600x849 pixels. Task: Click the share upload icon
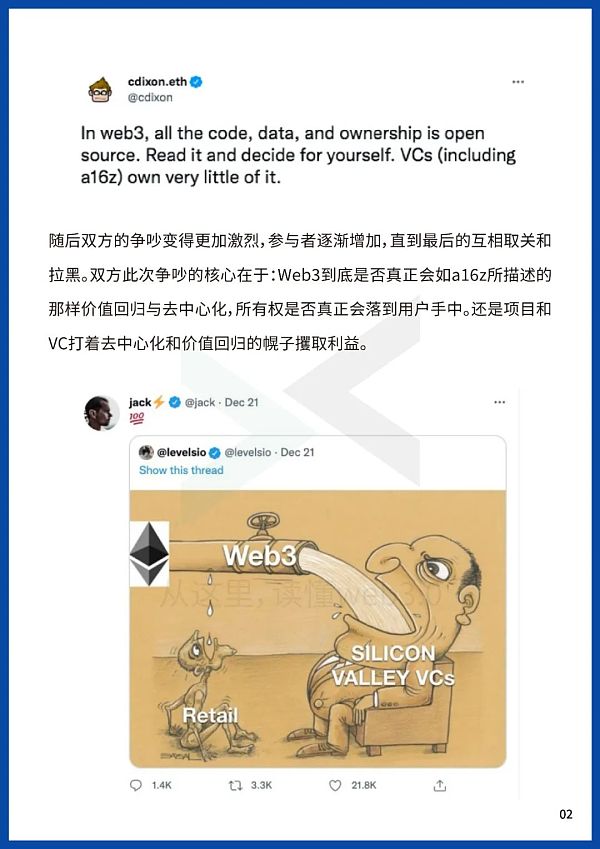pos(440,785)
